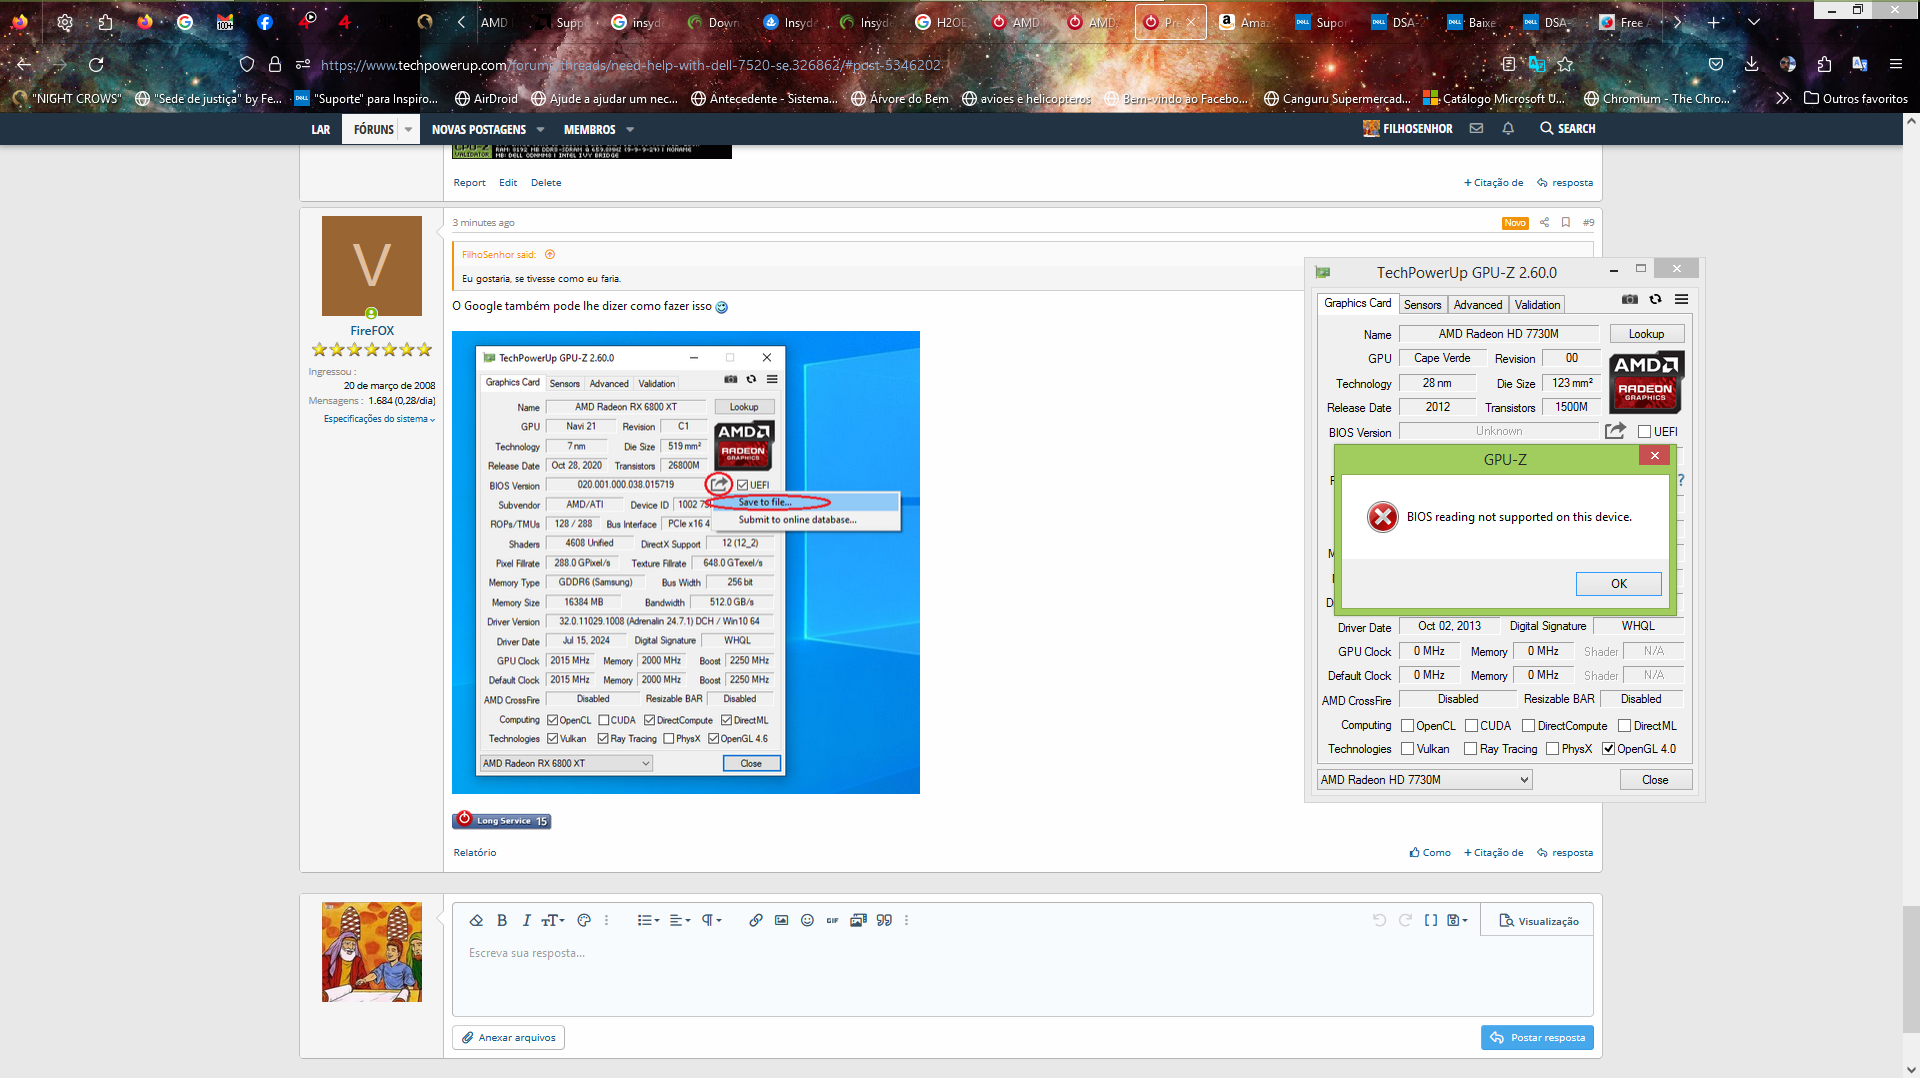Toggle the CUDA checkbox
Image resolution: width=1920 pixels, height=1080 pixels.
click(x=1471, y=726)
